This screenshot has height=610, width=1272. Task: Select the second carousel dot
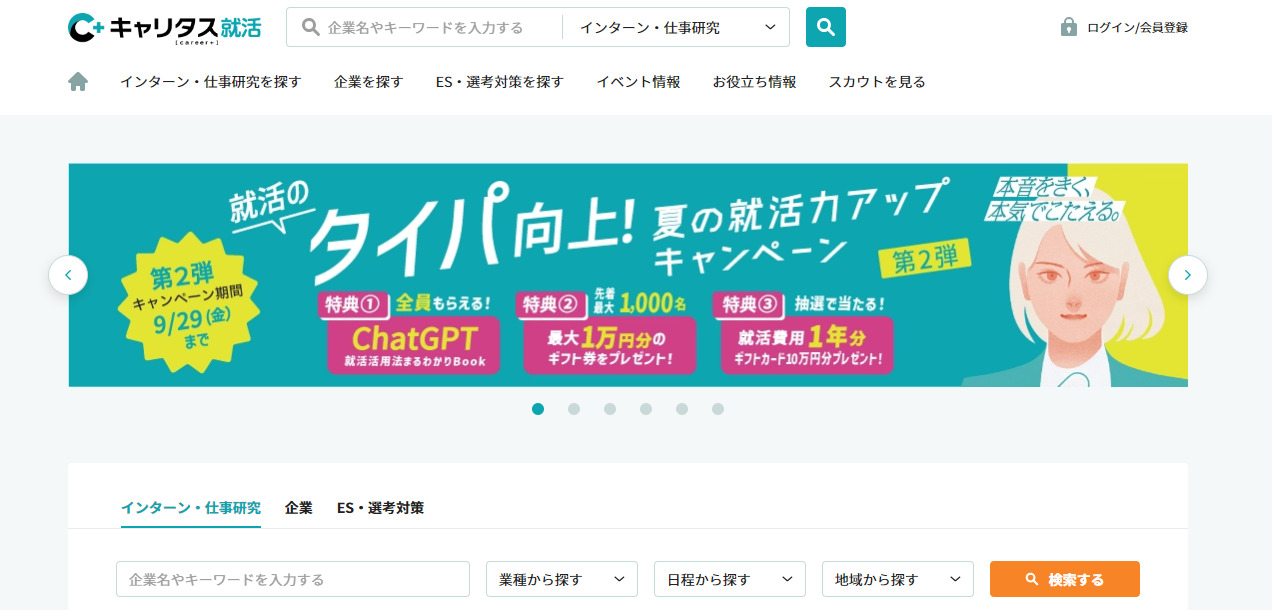tap(574, 409)
